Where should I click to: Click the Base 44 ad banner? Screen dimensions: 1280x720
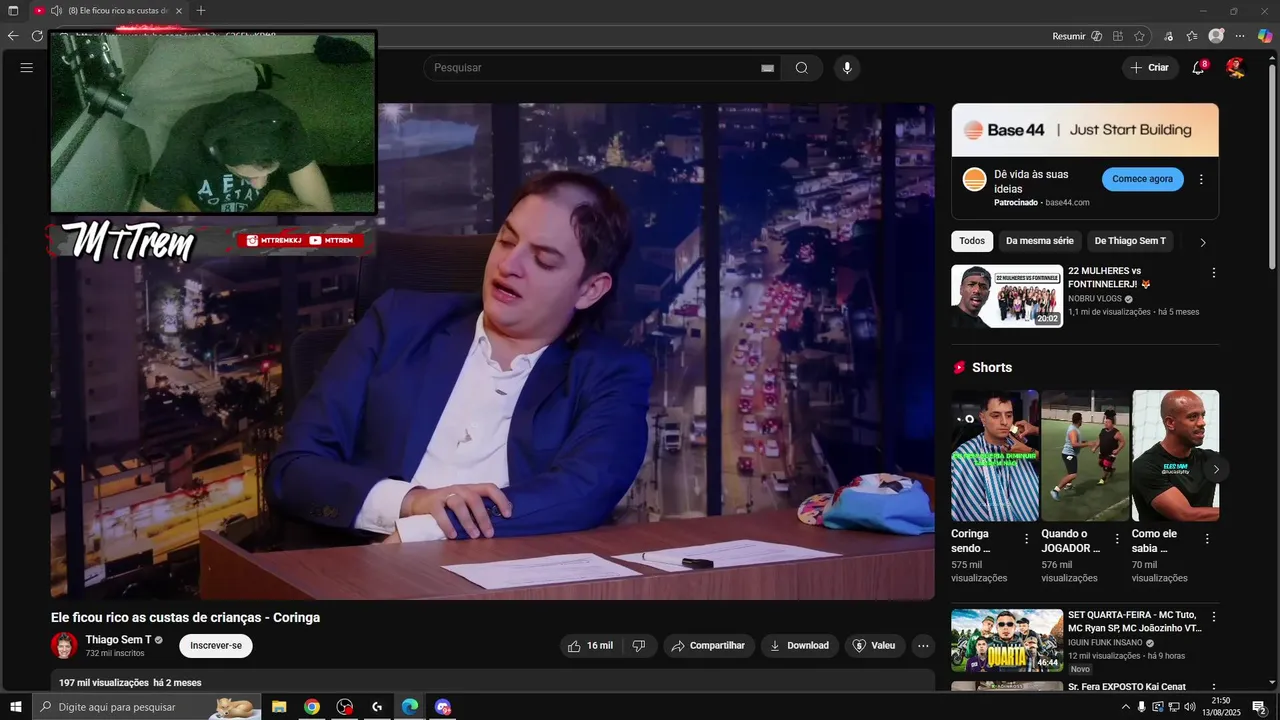[x=1085, y=130]
